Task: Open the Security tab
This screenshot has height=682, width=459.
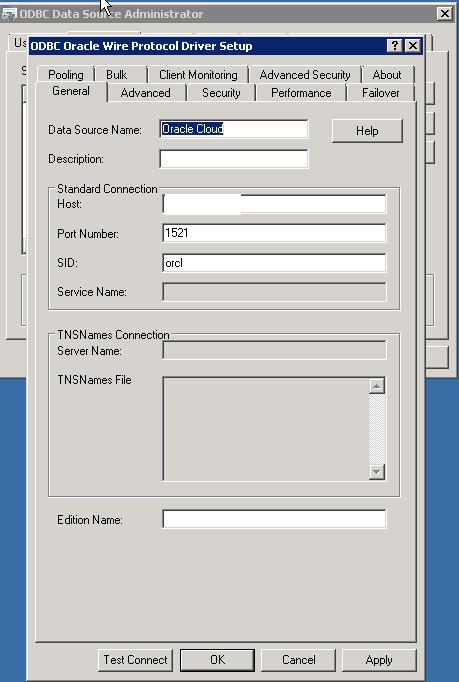Action: [x=221, y=93]
